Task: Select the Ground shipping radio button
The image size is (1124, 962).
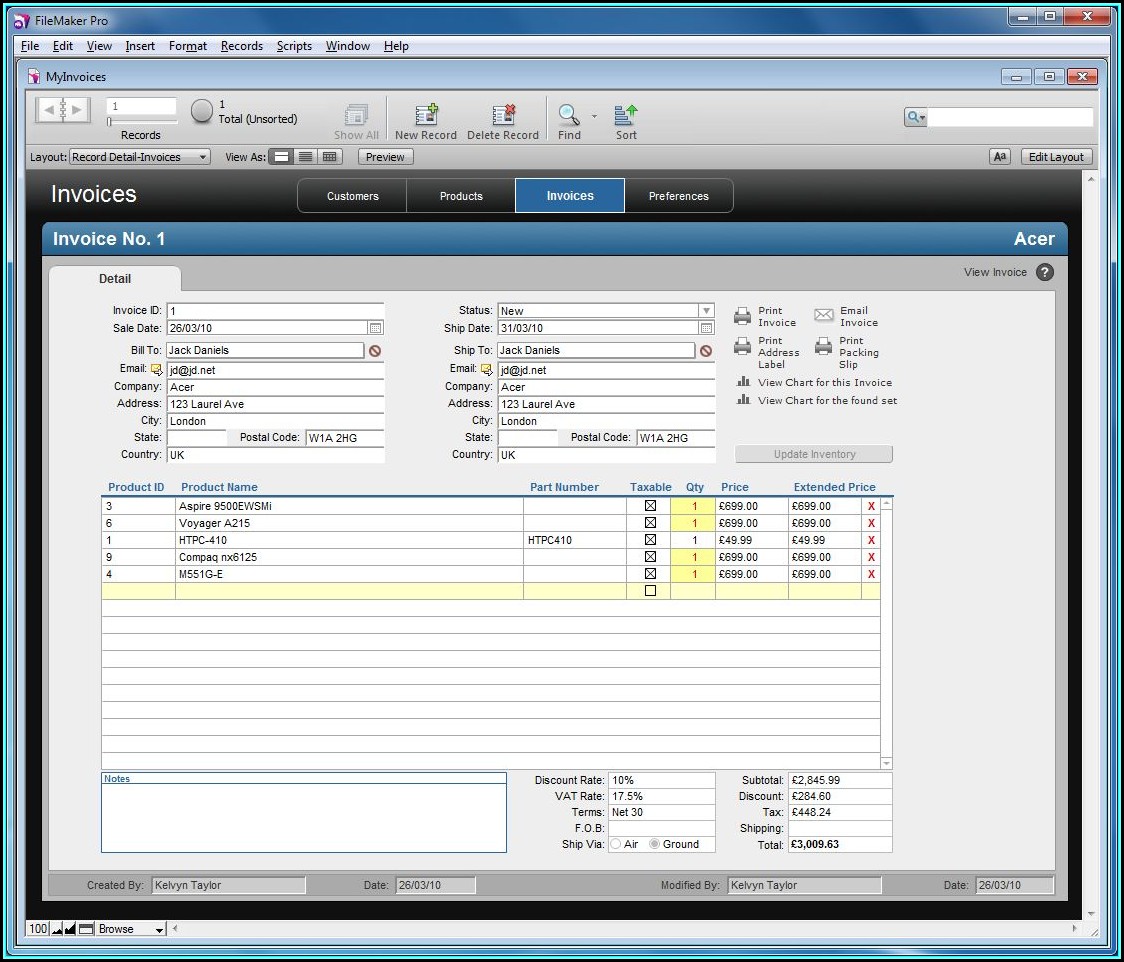Action: (x=655, y=845)
